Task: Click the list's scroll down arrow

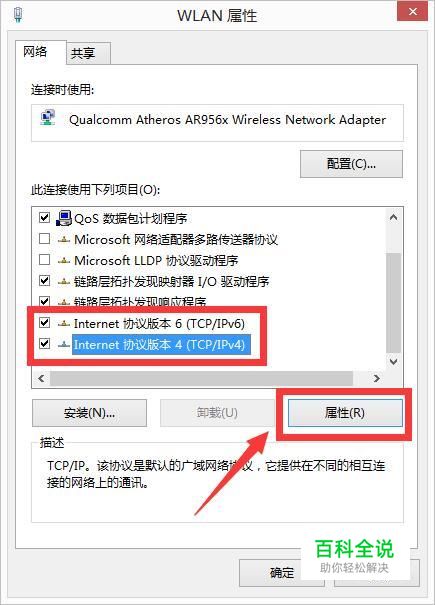Action: [393, 362]
